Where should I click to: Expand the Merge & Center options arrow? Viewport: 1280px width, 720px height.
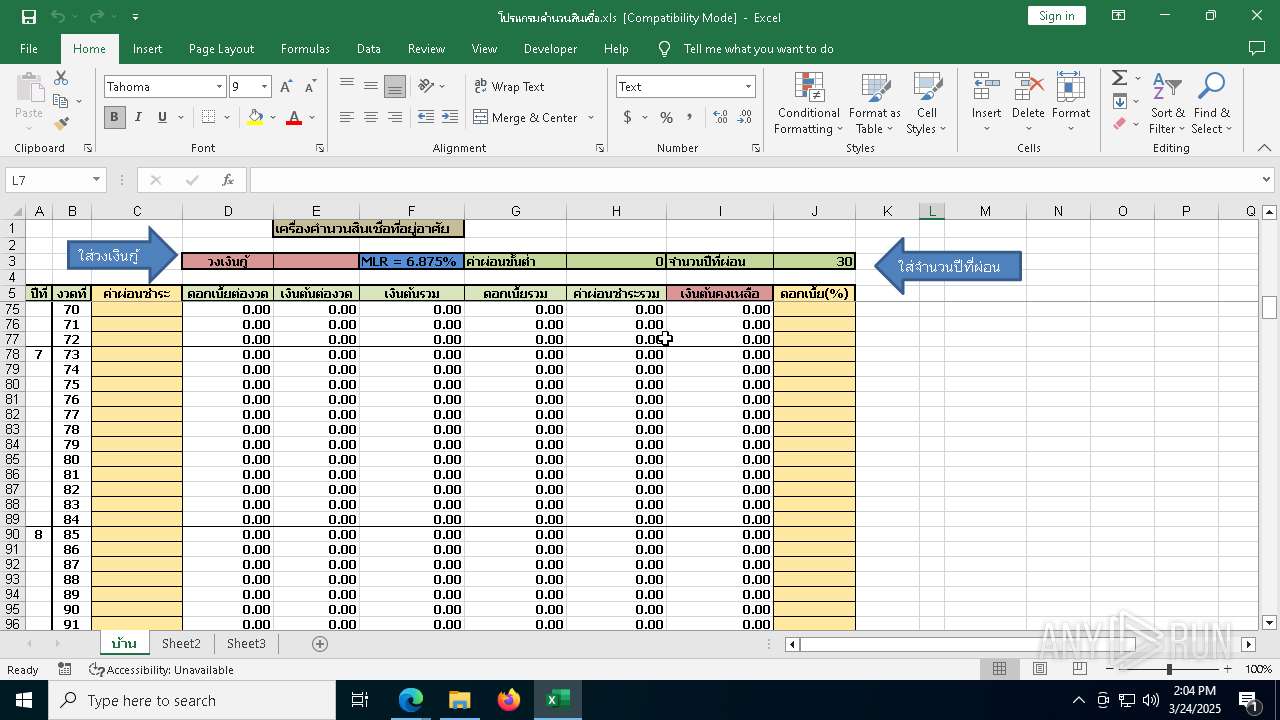[x=591, y=117]
